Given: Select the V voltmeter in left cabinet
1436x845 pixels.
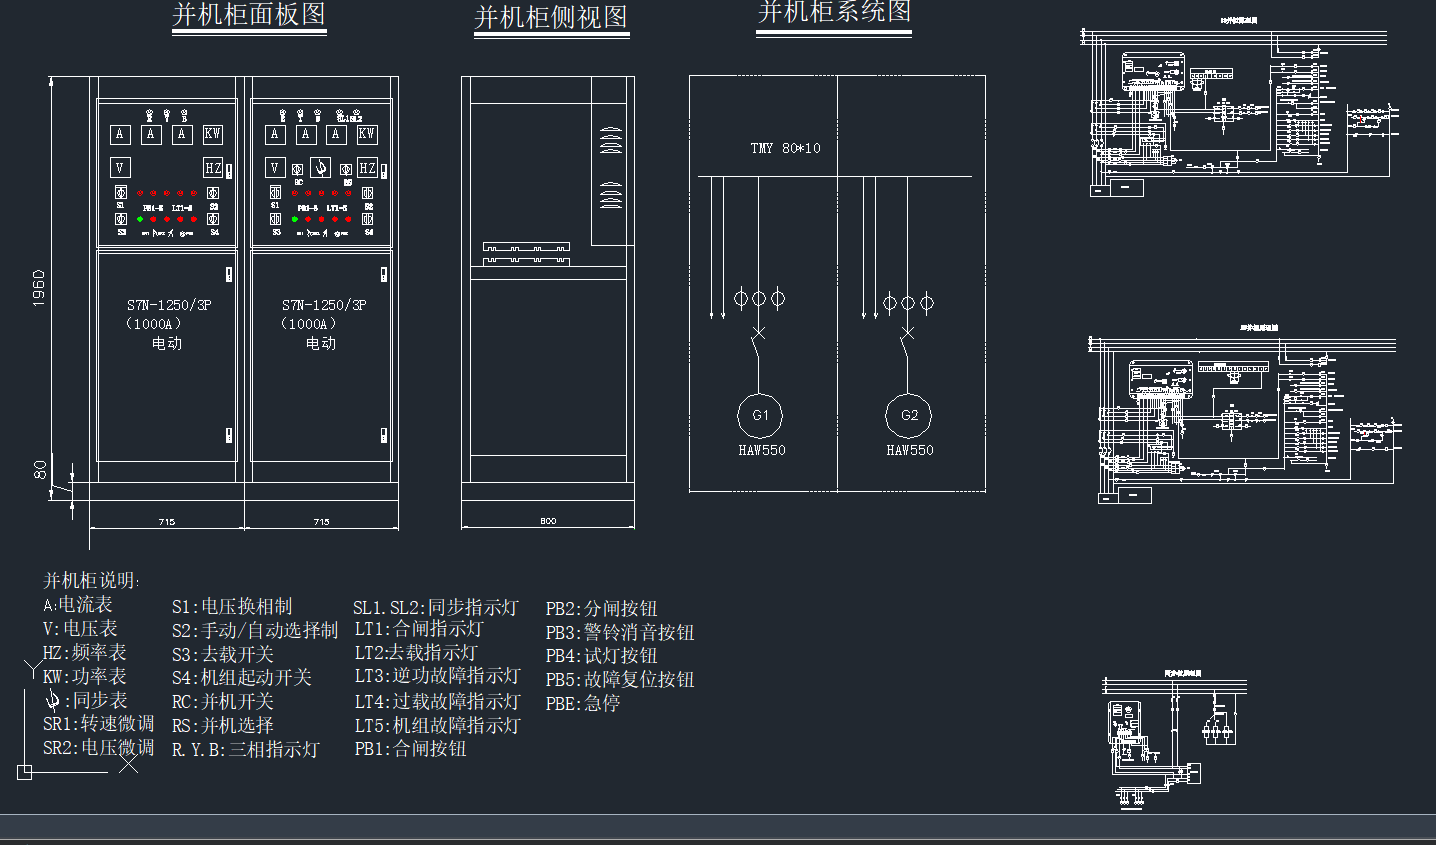Looking at the screenshot, I should coord(120,168).
